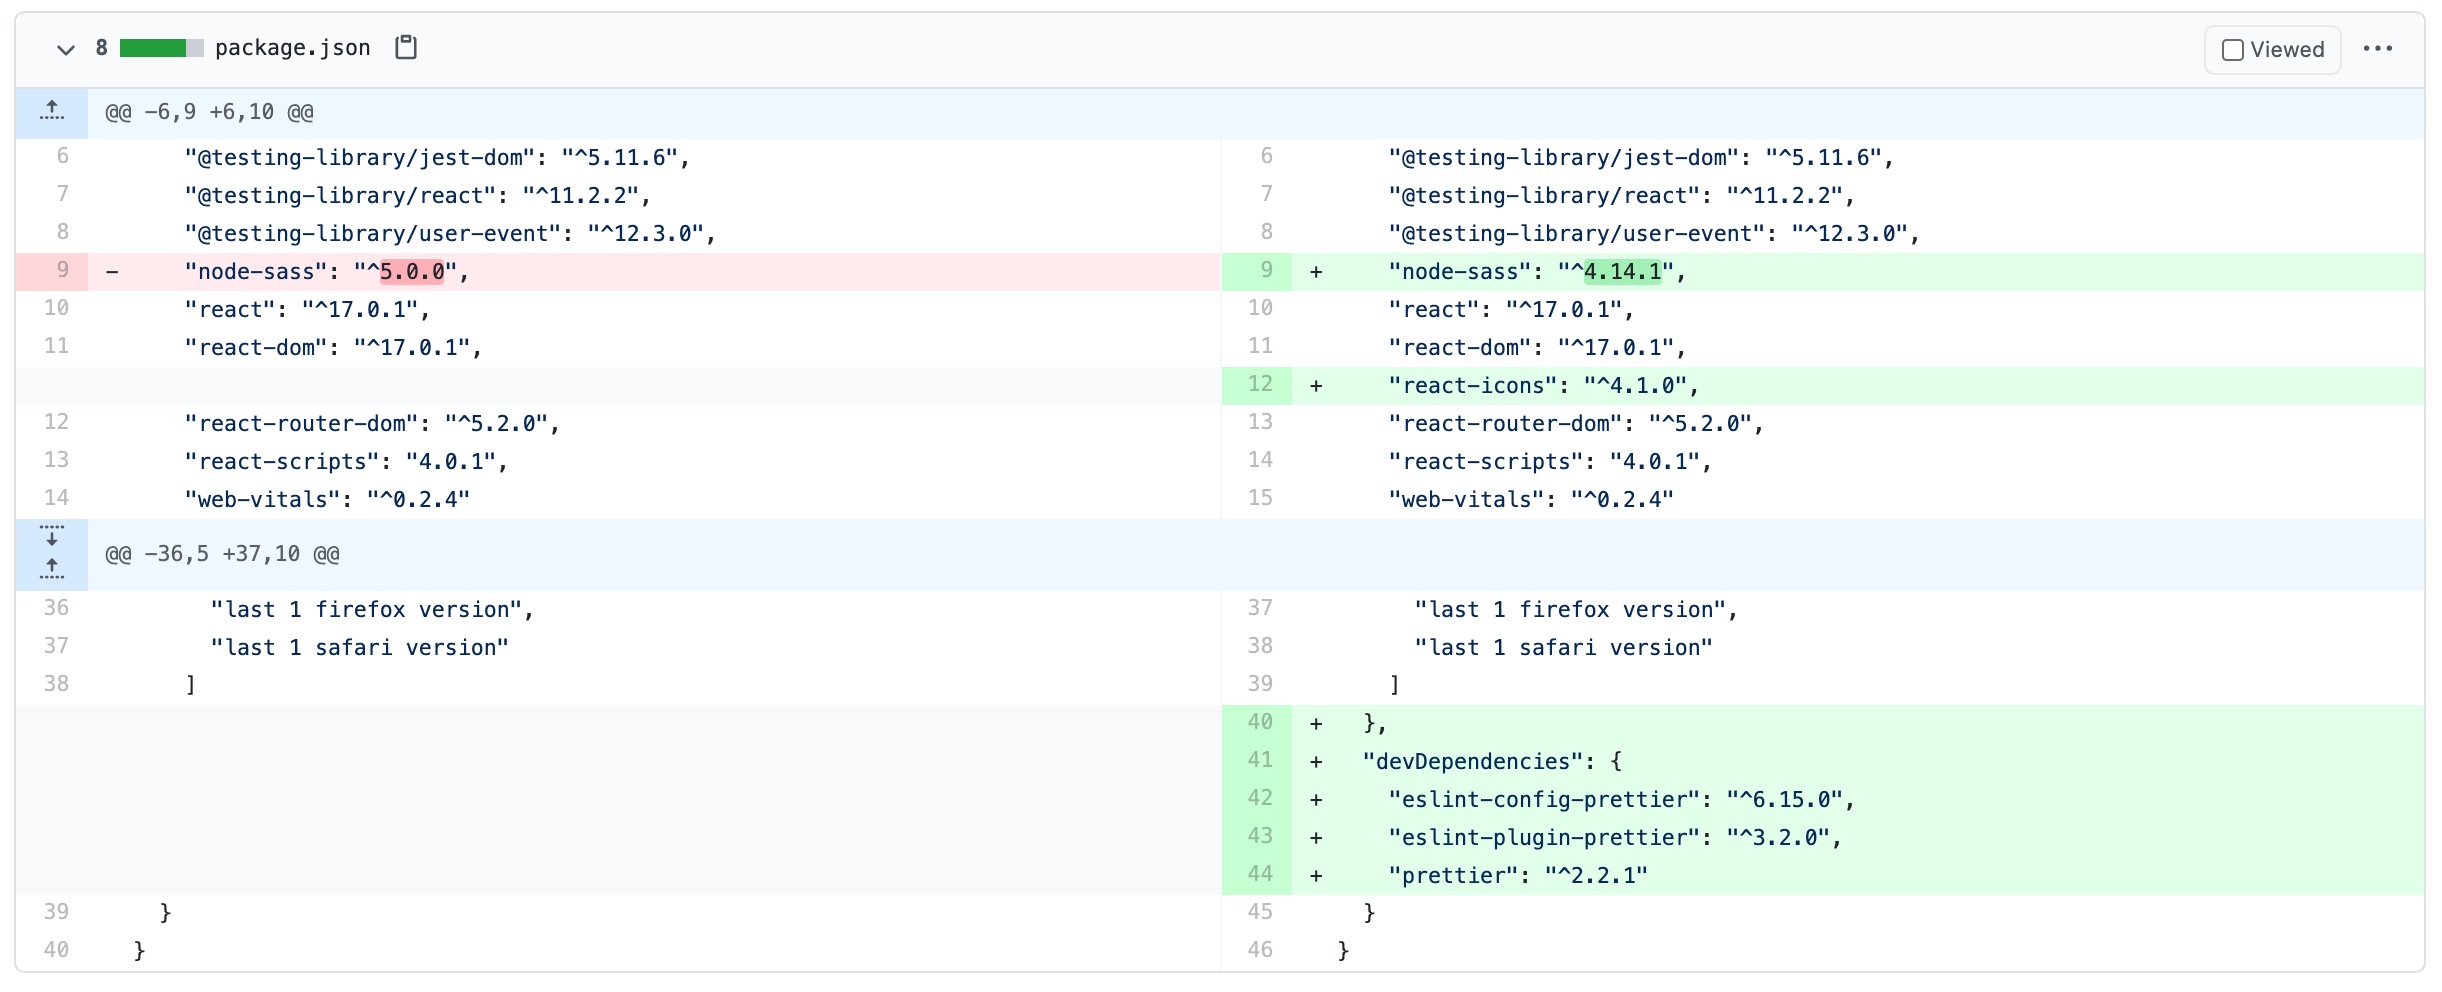Select added line 9 number on right side
The image size is (2442, 992).
[1257, 271]
